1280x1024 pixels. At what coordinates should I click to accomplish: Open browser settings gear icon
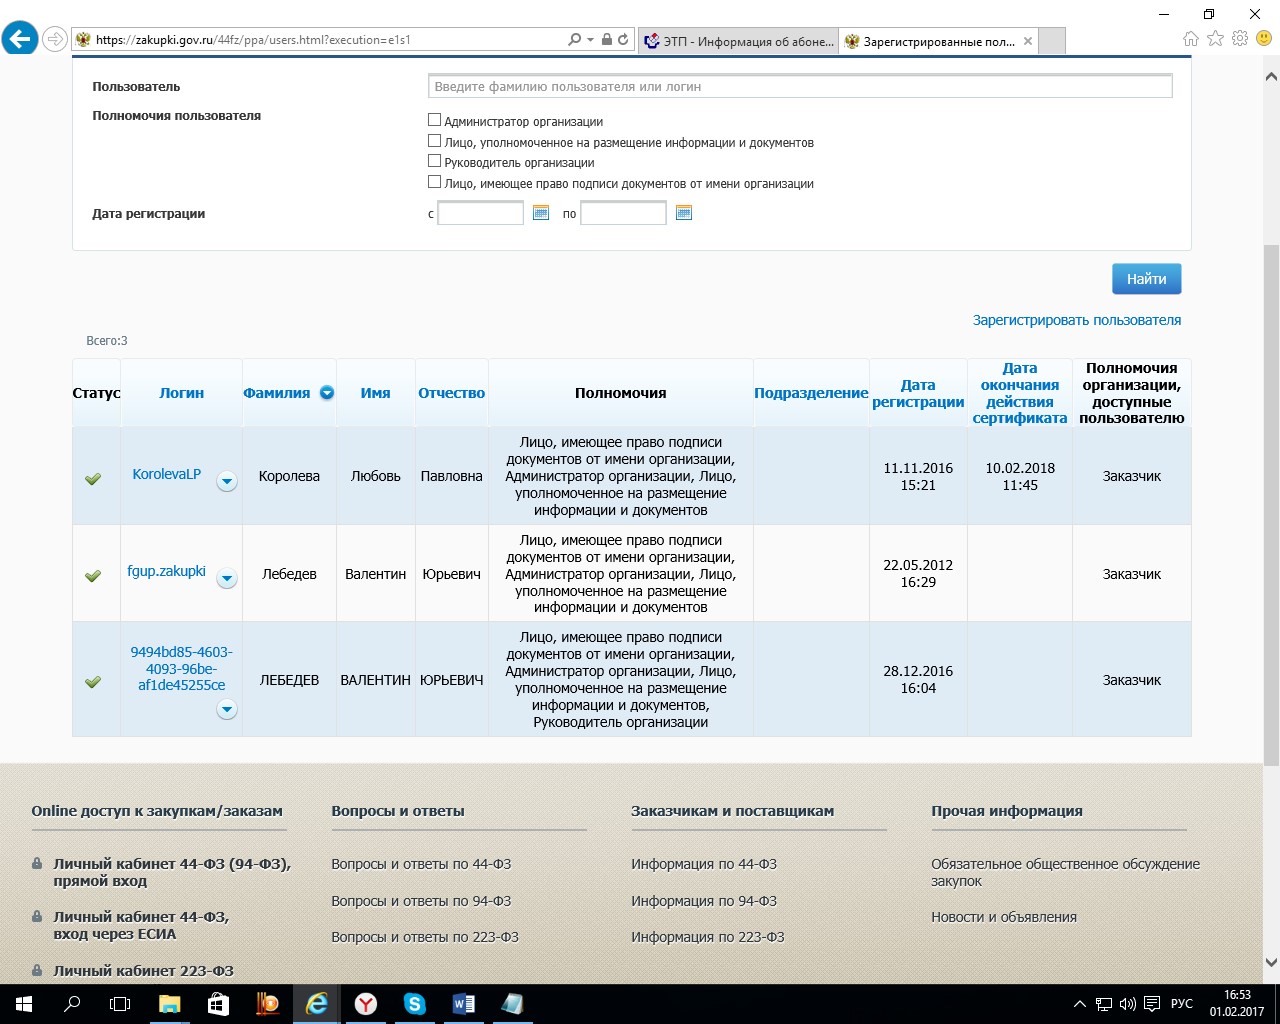[x=1240, y=39]
